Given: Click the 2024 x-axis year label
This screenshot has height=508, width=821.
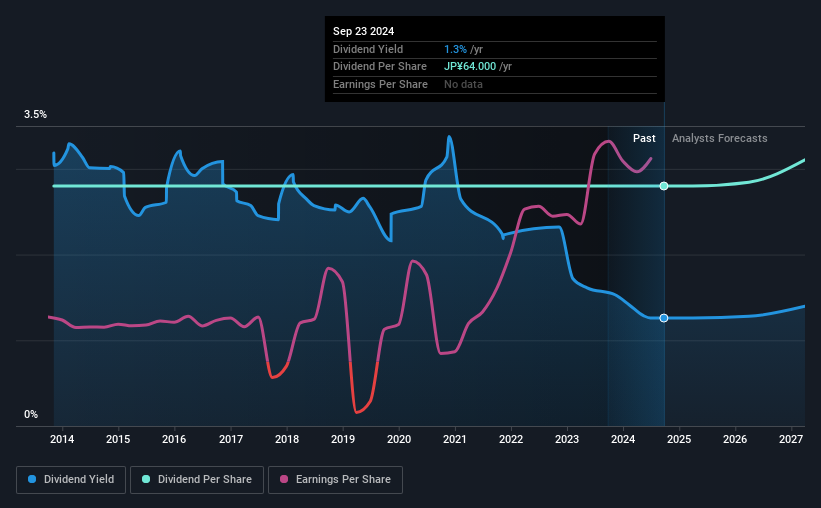Looking at the screenshot, I should click(623, 439).
